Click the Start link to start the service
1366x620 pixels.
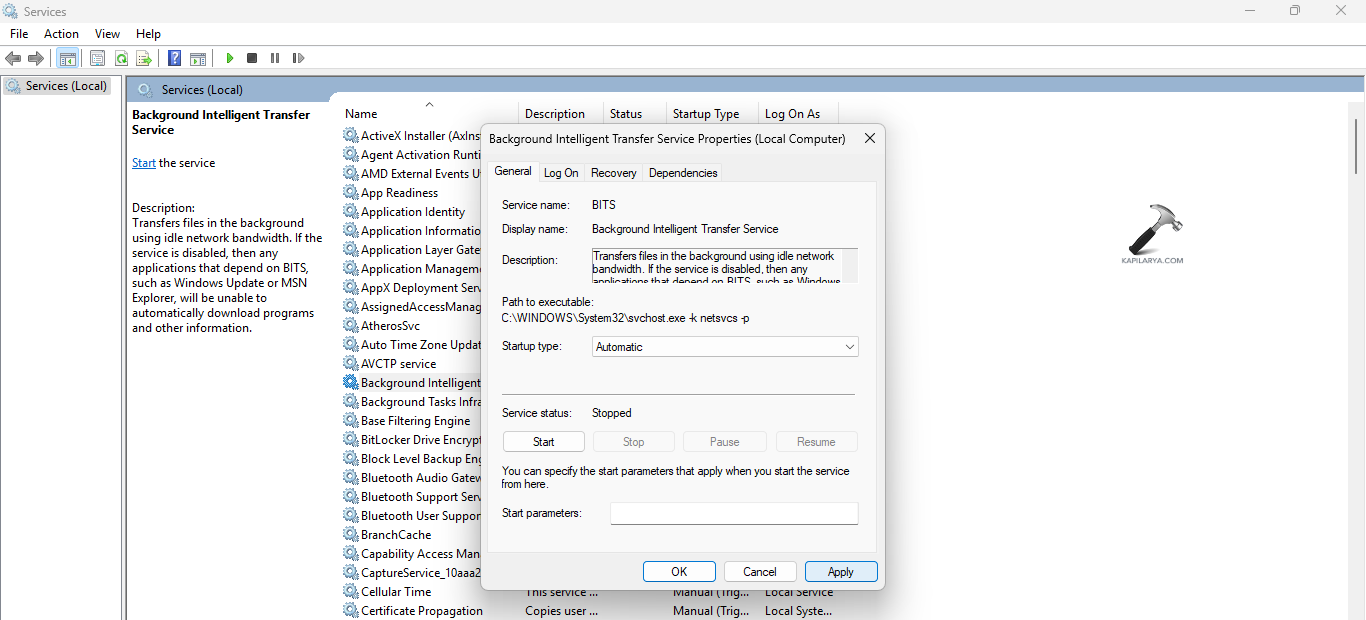pyautogui.click(x=143, y=162)
